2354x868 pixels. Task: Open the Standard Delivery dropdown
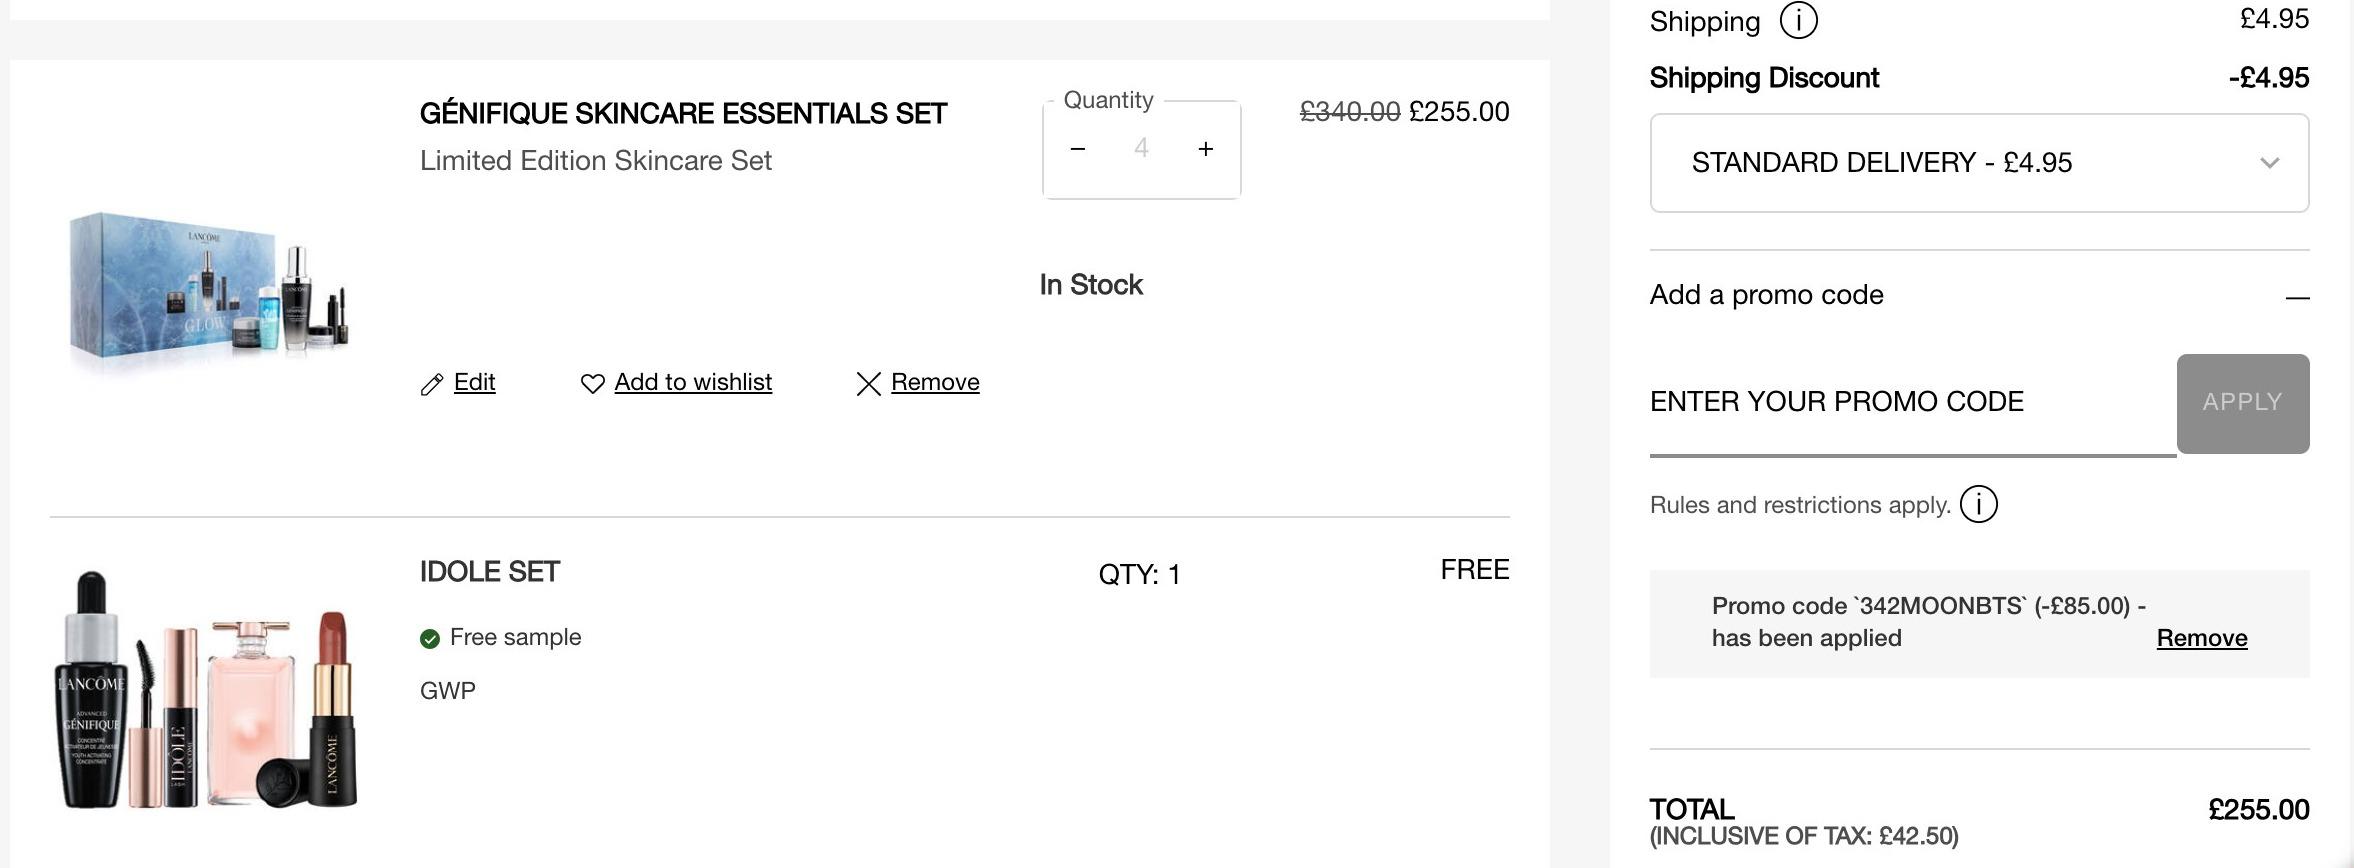coord(1979,163)
